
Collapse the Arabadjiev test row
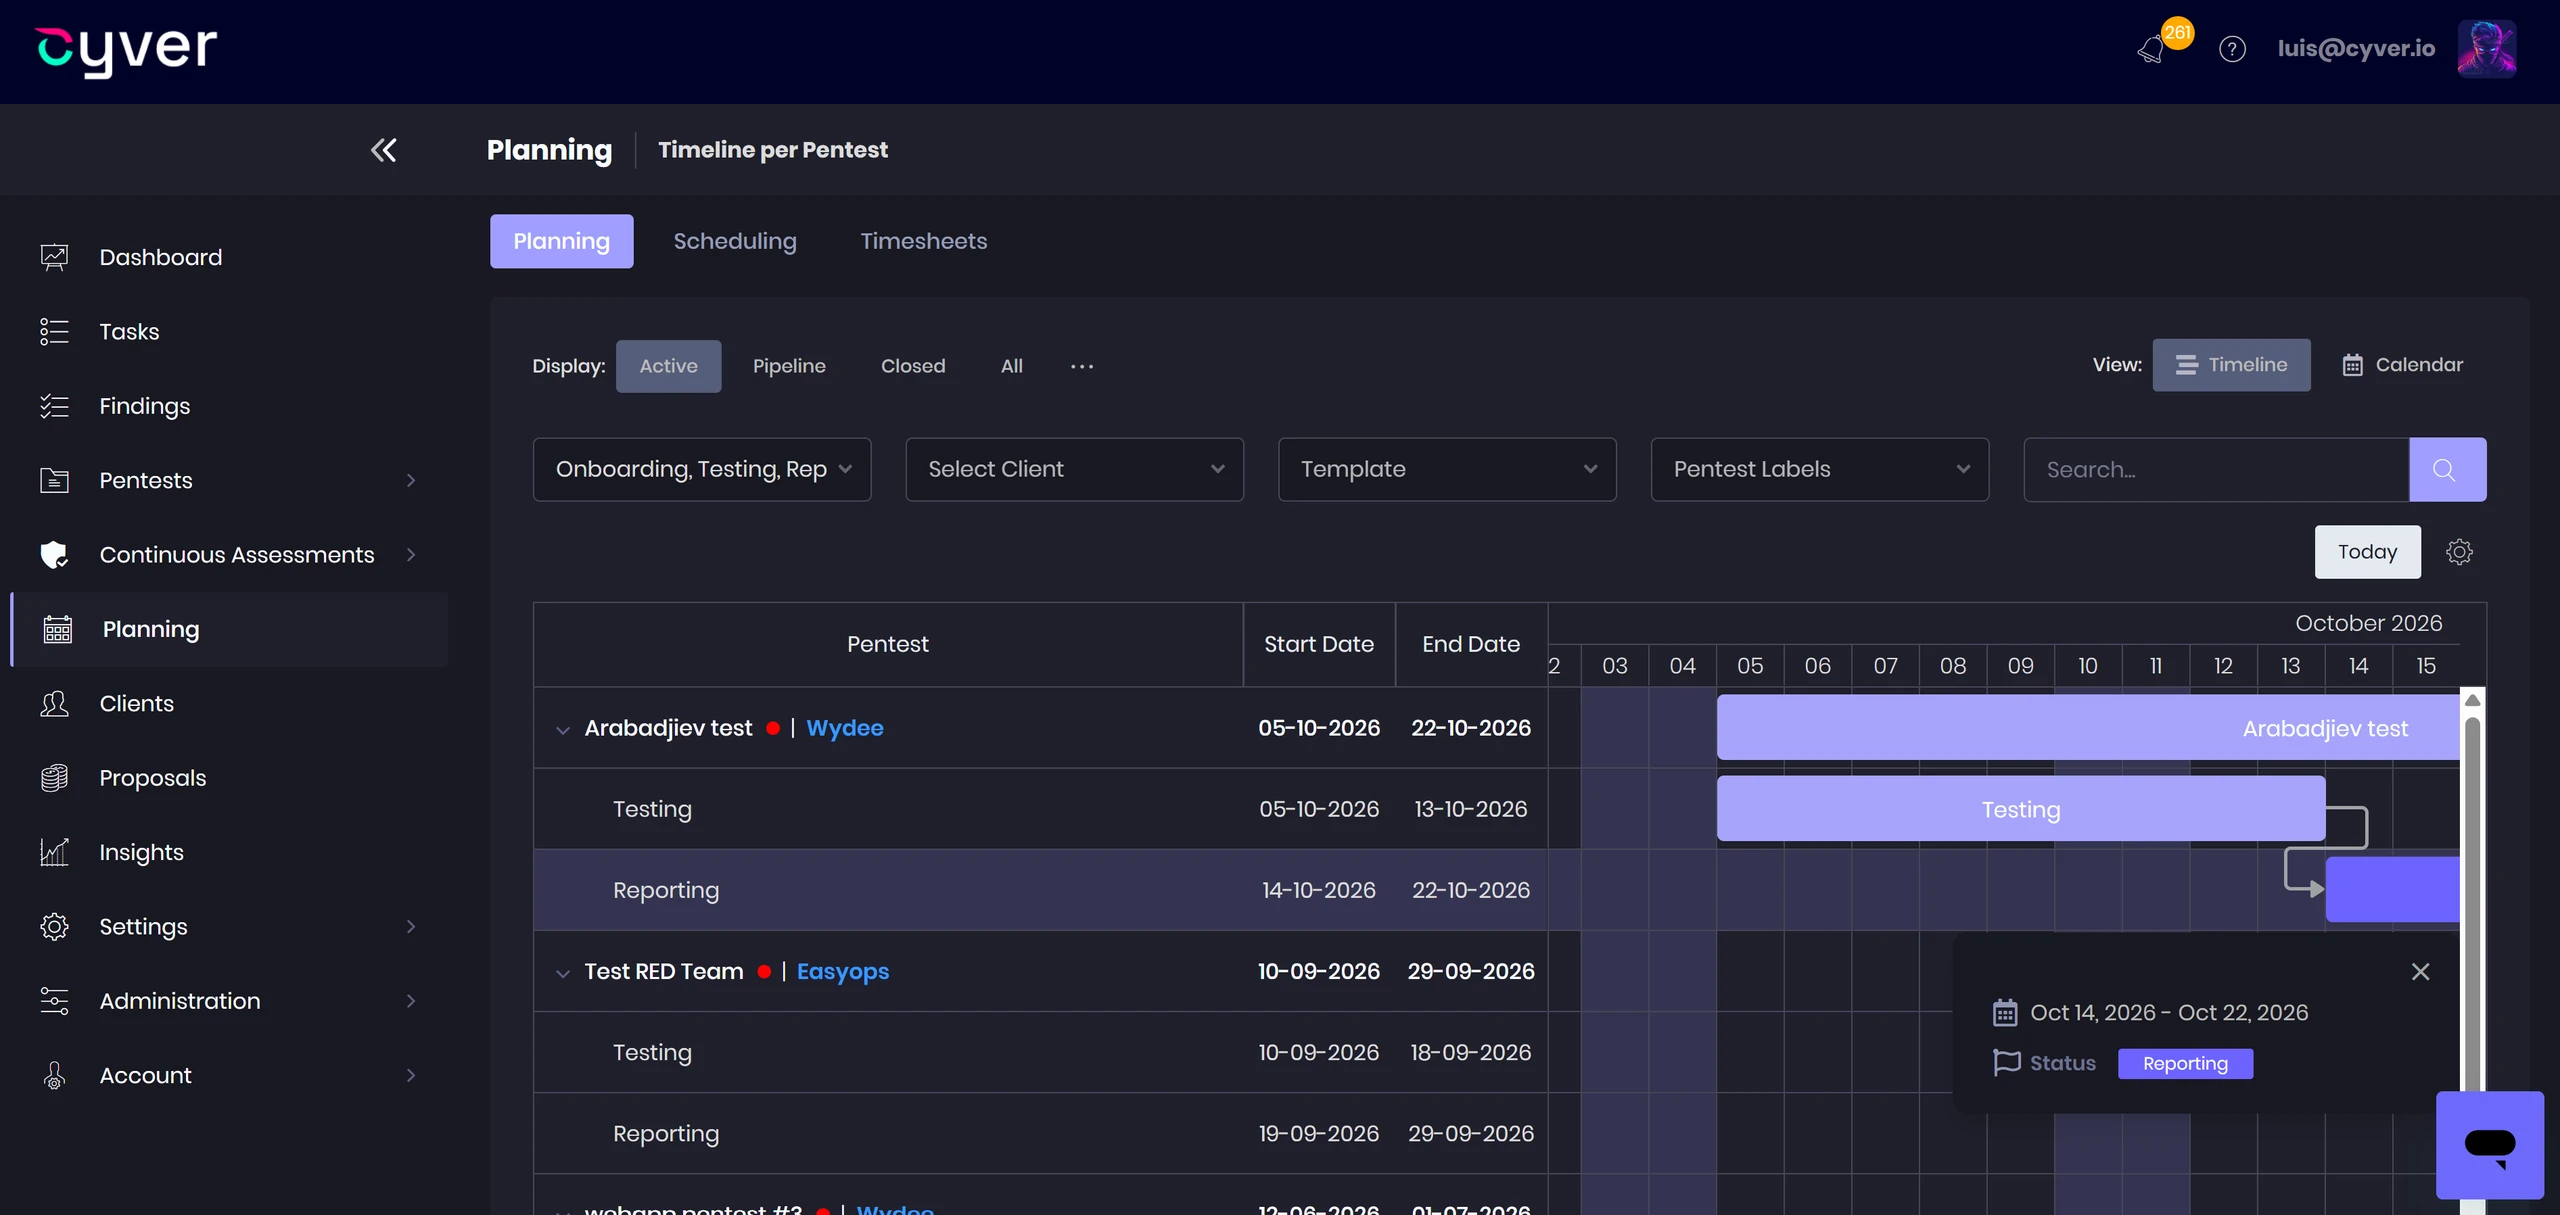[563, 729]
